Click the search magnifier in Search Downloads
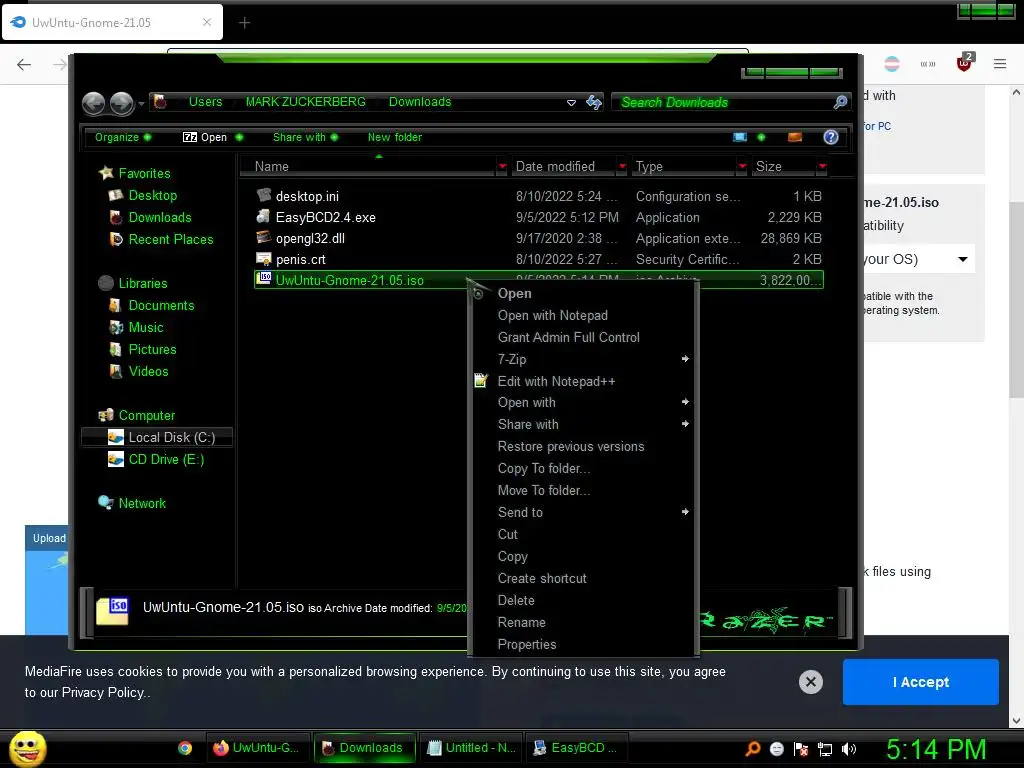 [x=840, y=102]
